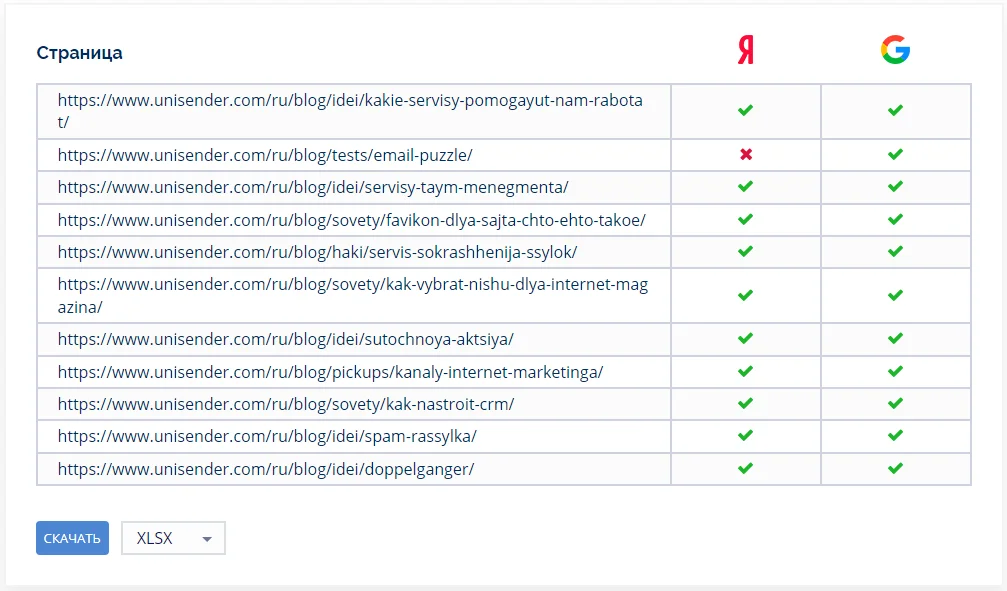Open the idei/doppelganger page link
The height and width of the screenshot is (591, 1007).
pyautogui.click(x=265, y=469)
